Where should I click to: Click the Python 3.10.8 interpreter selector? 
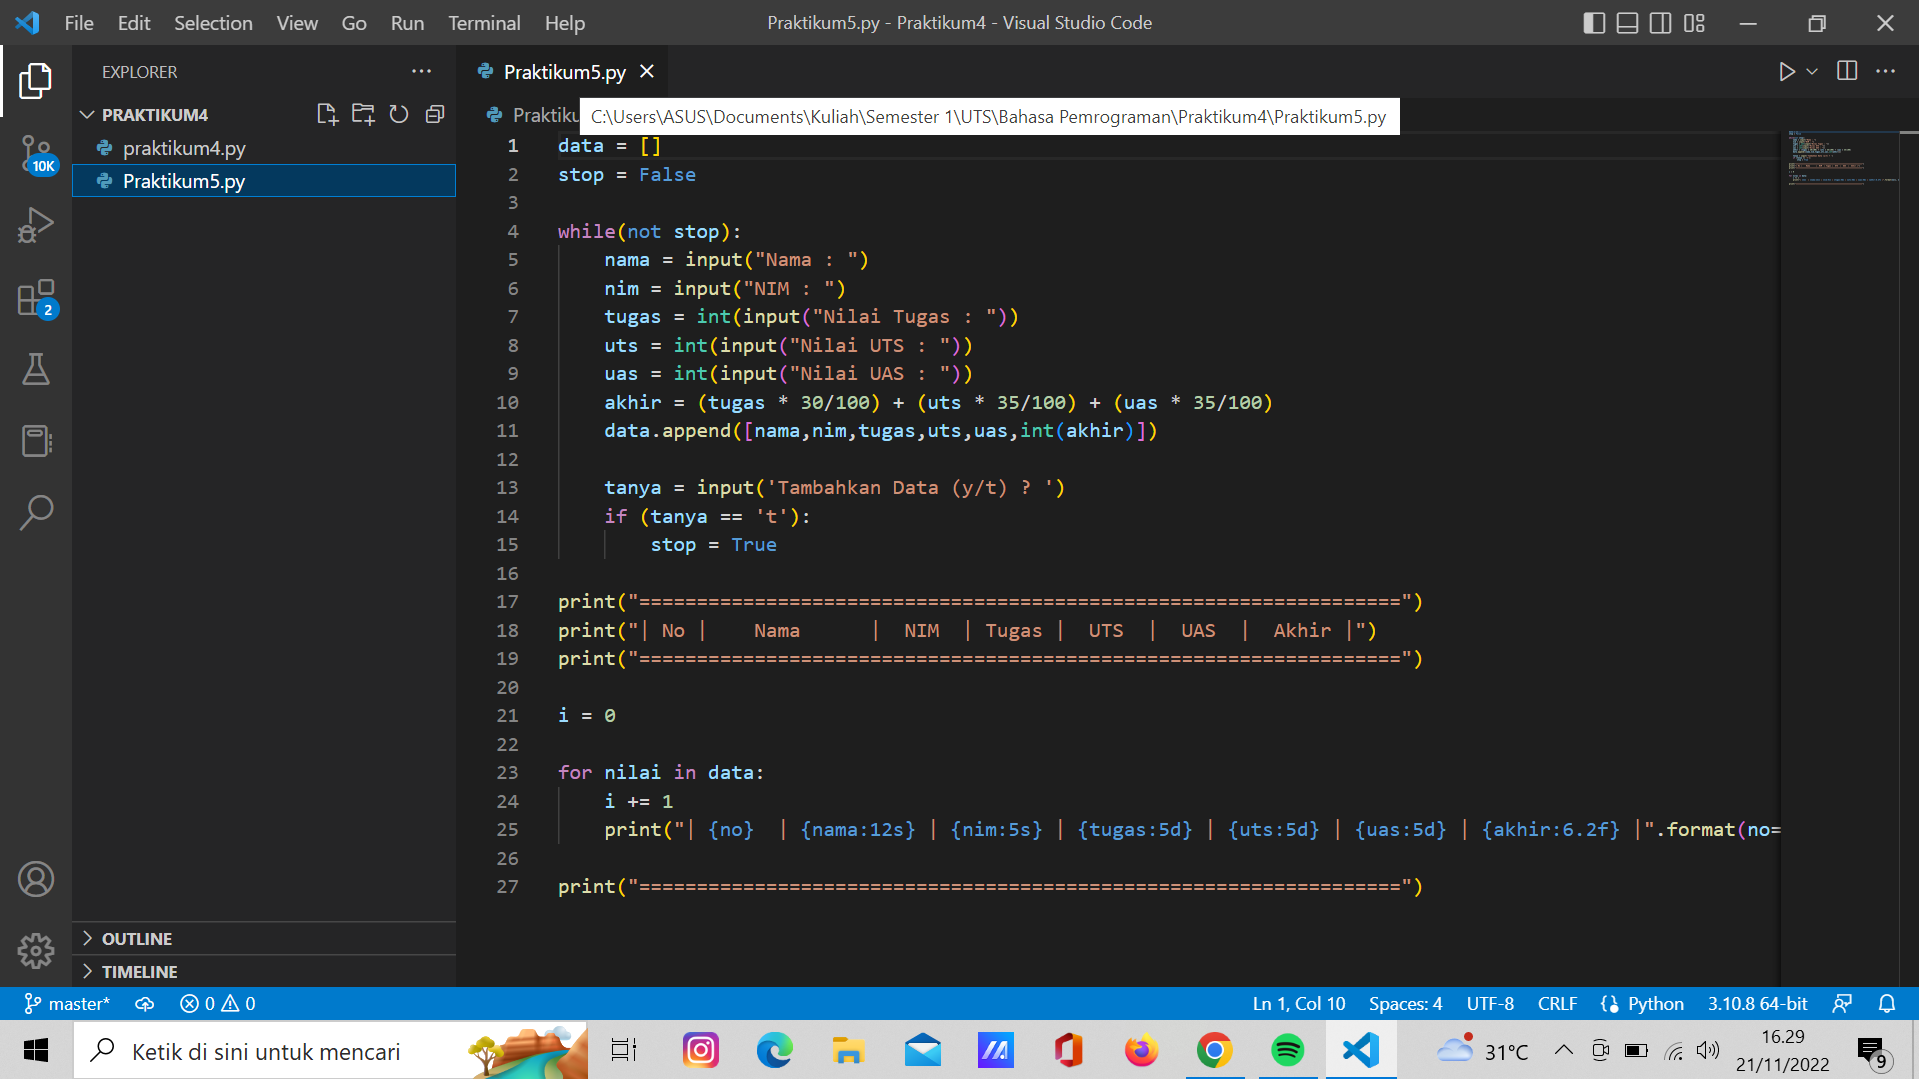tap(1758, 1003)
